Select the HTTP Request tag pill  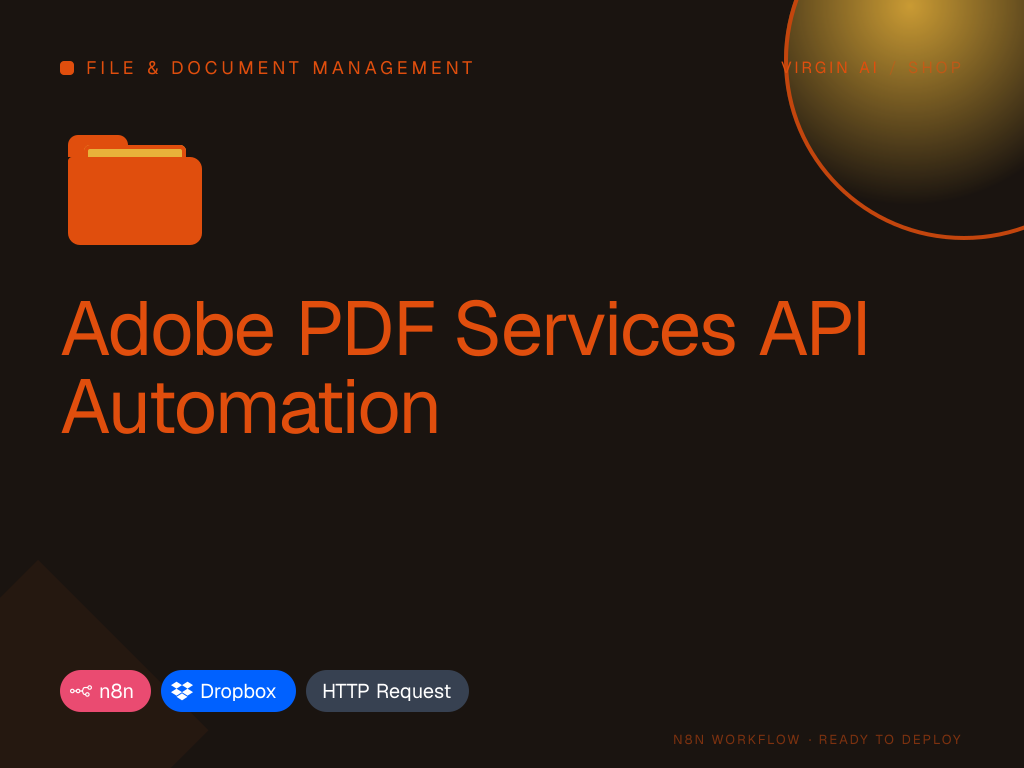(x=387, y=691)
